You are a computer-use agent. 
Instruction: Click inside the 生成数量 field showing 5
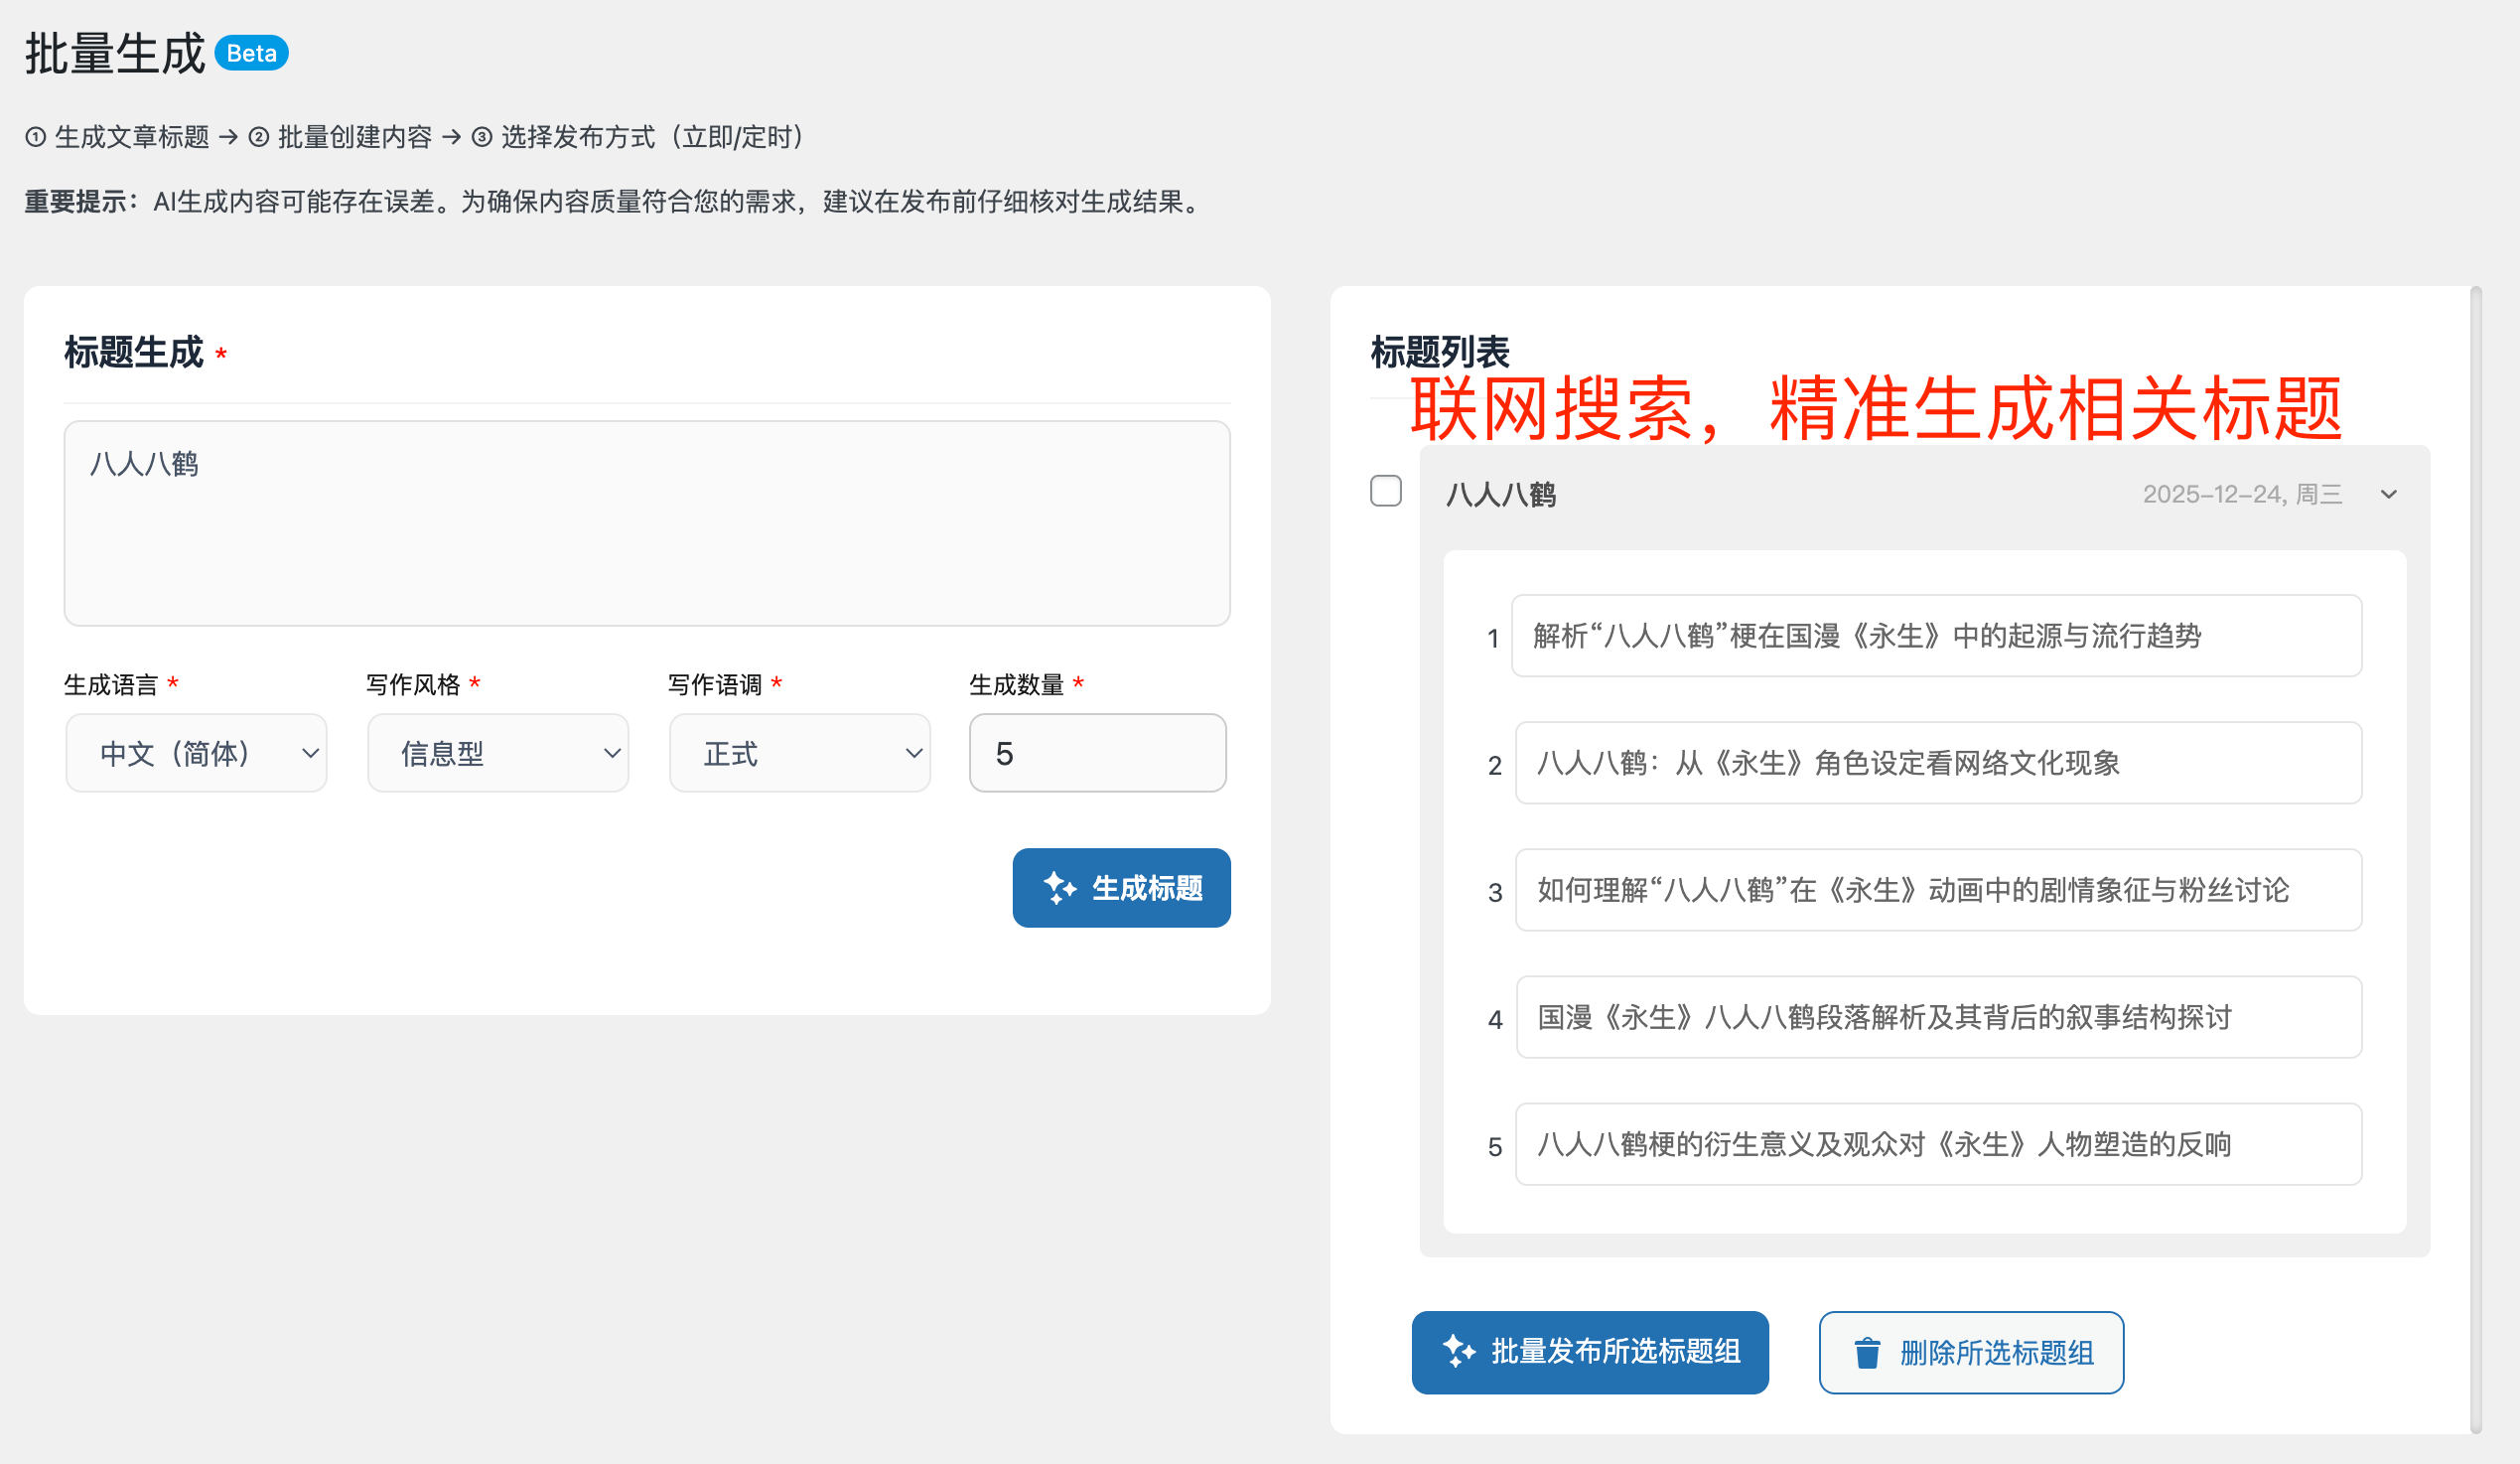coord(1097,753)
